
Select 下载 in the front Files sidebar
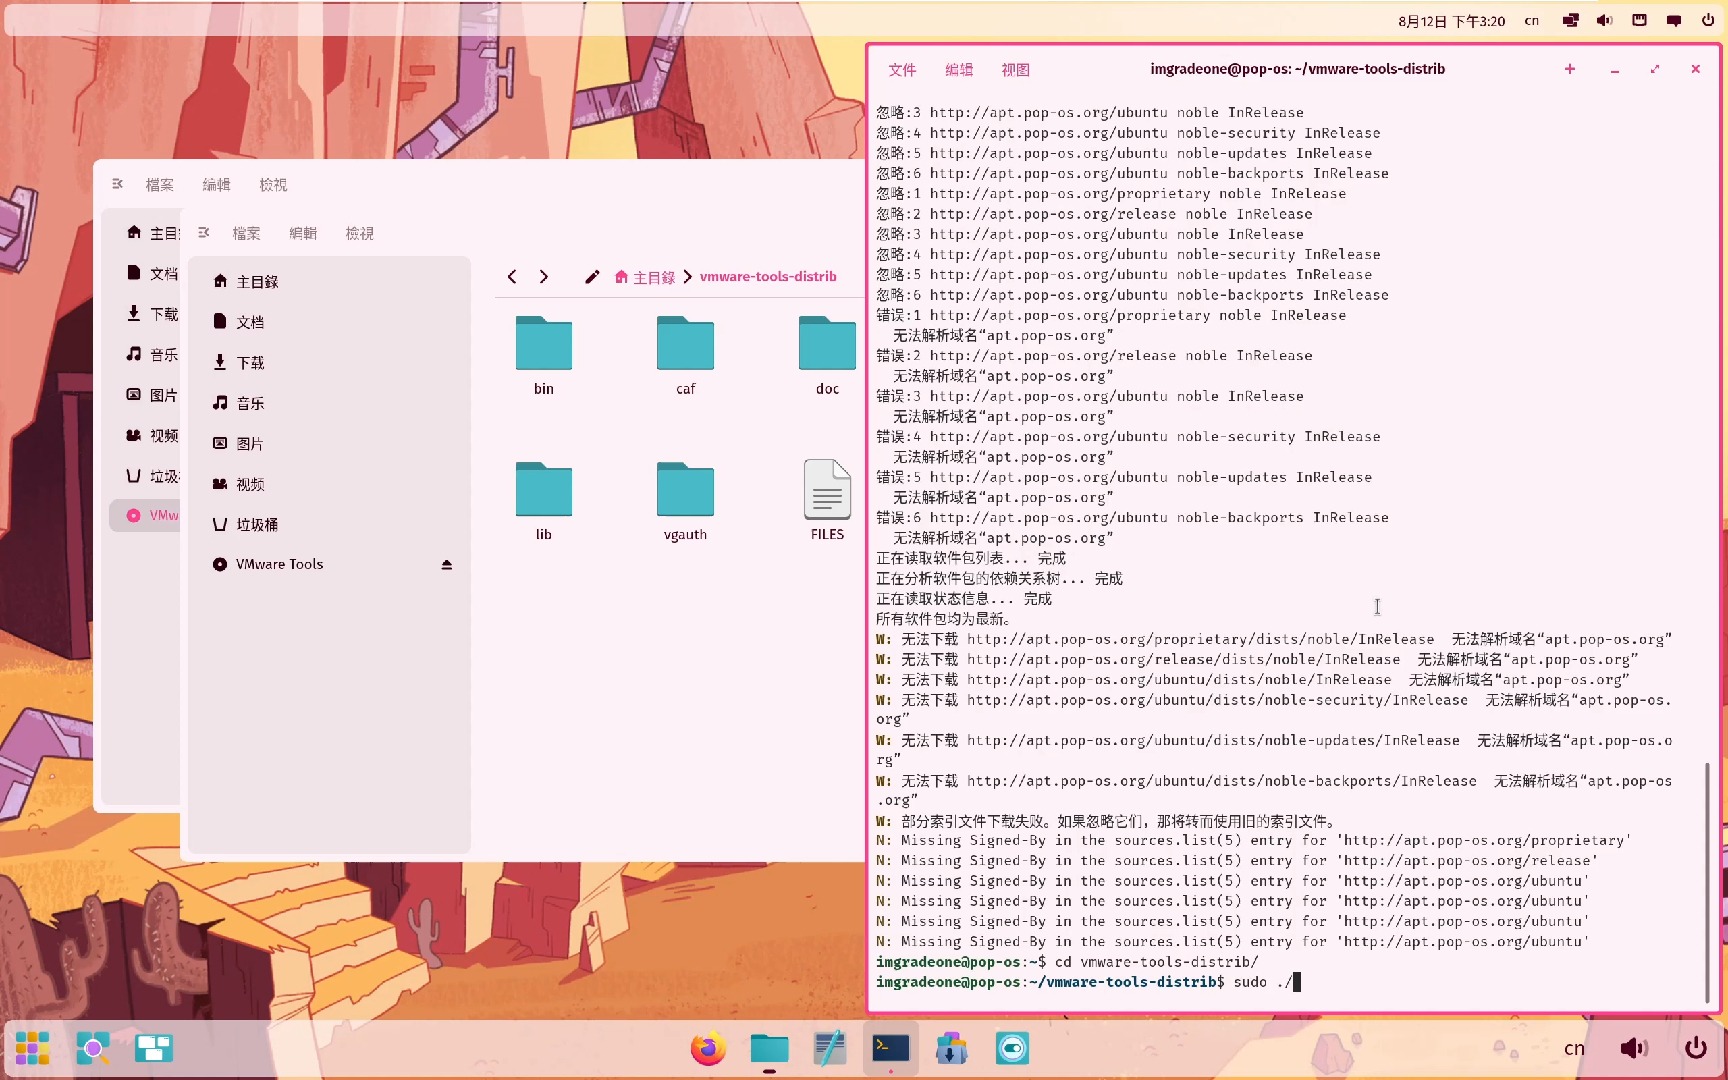[330, 363]
